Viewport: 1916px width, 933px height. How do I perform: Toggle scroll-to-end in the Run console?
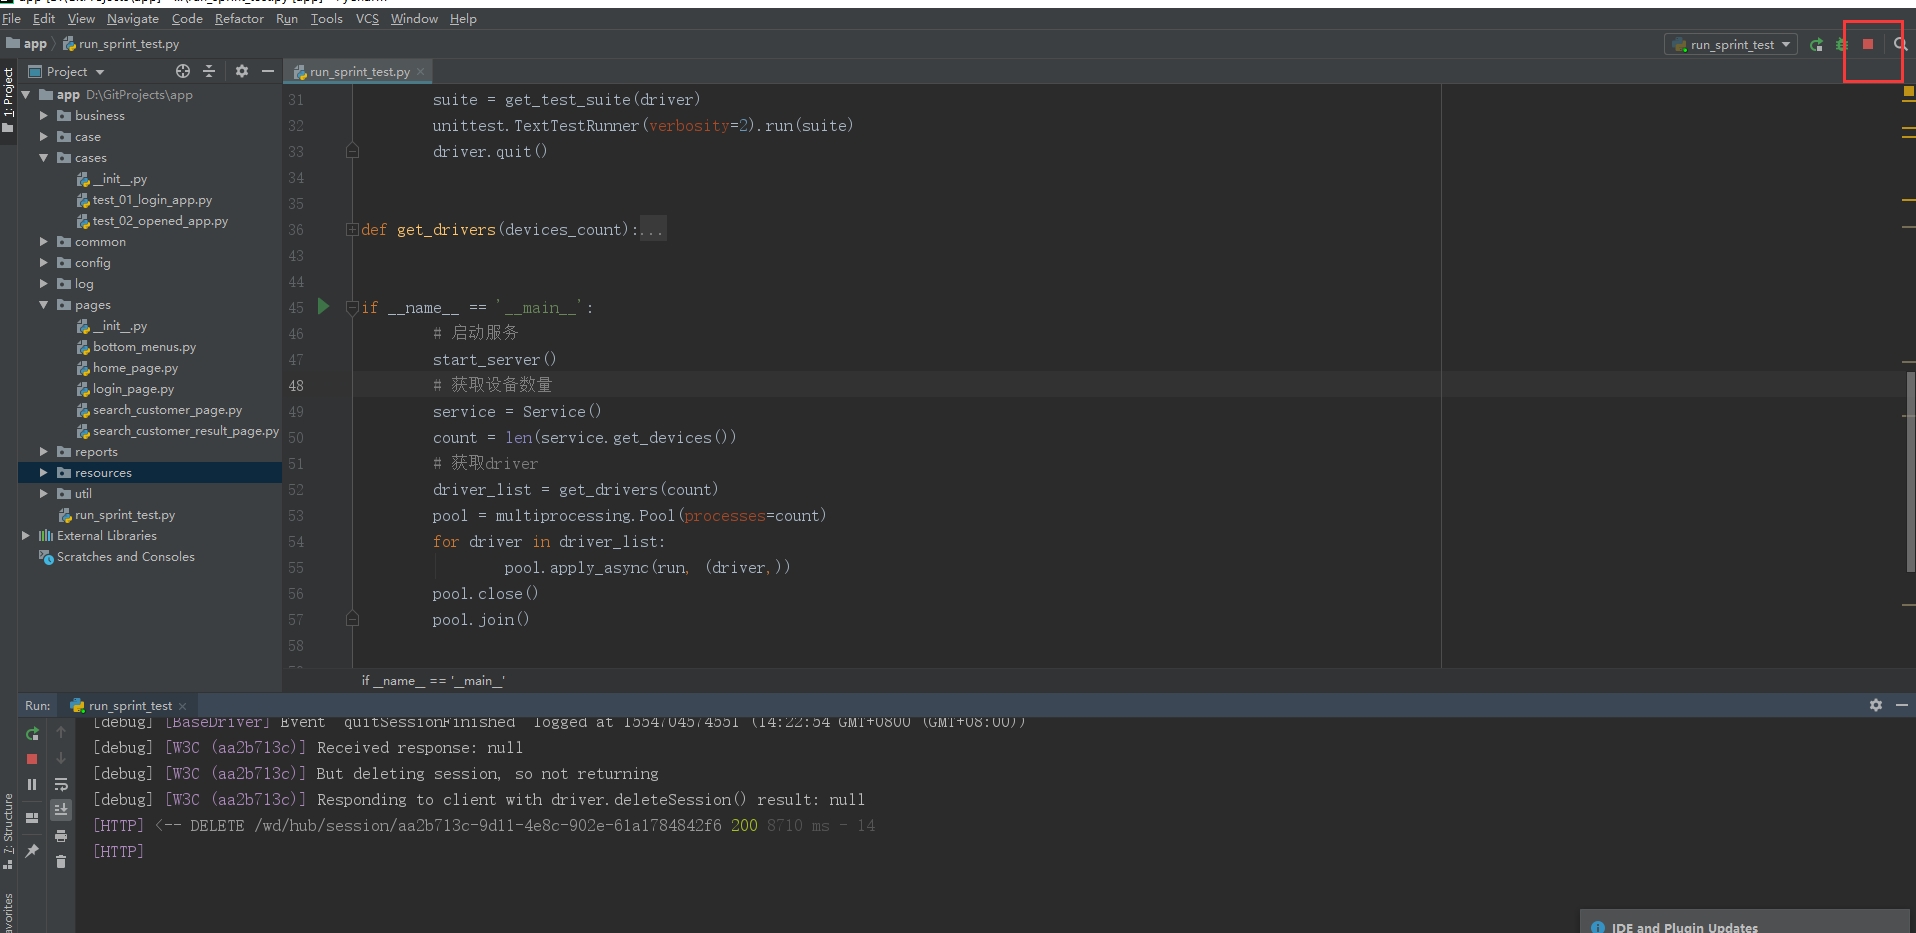(x=61, y=810)
